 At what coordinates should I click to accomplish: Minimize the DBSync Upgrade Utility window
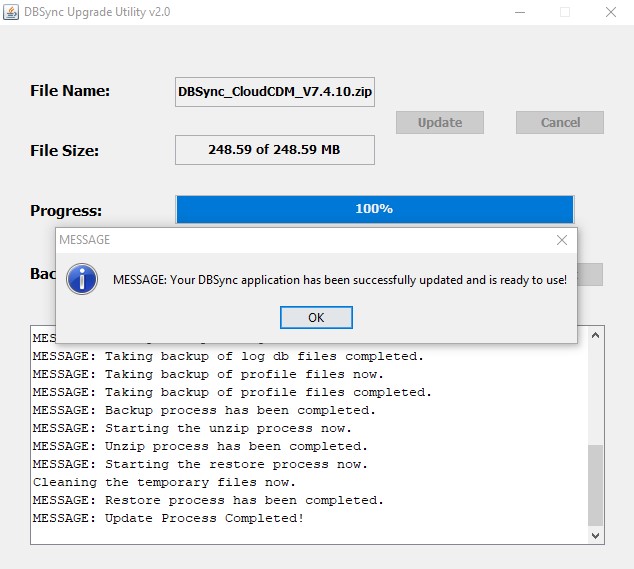point(519,12)
